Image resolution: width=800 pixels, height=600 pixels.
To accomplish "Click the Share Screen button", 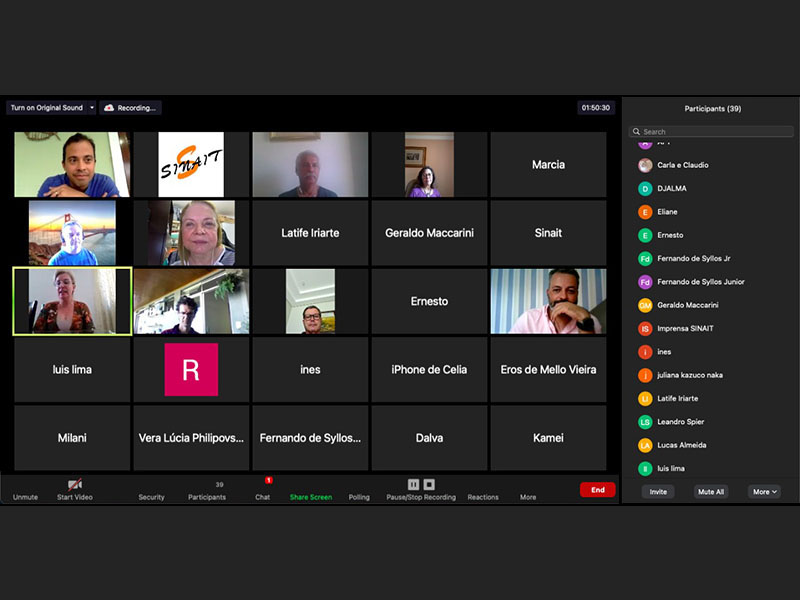I will [x=311, y=490].
